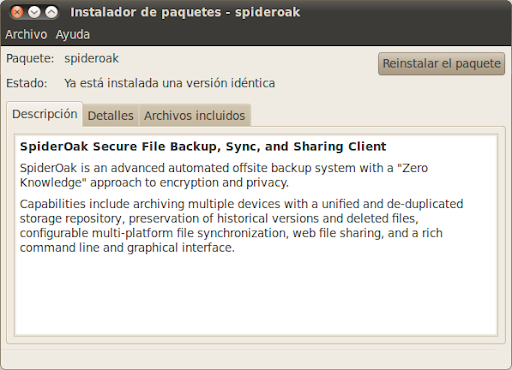This screenshot has width=512, height=370.
Task: Click the Estado: label
Action: [x=27, y=83]
